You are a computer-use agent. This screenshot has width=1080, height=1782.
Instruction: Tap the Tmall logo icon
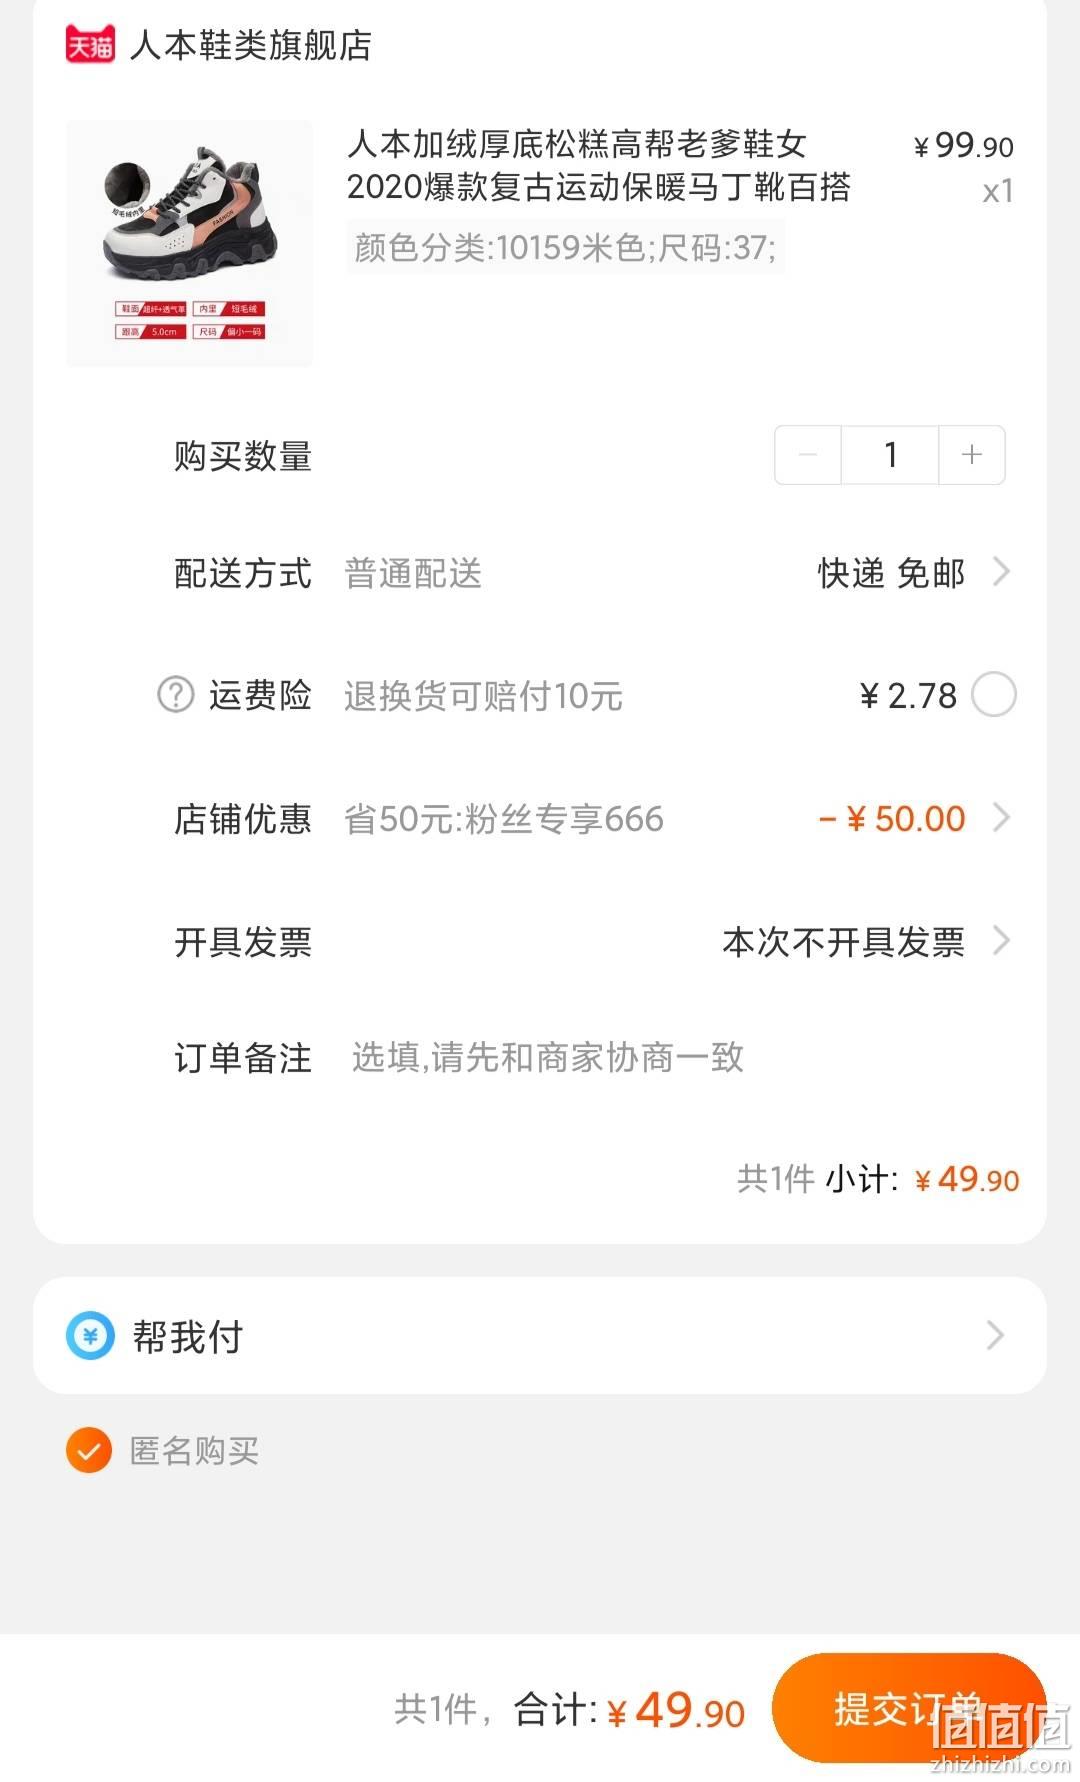(90, 45)
